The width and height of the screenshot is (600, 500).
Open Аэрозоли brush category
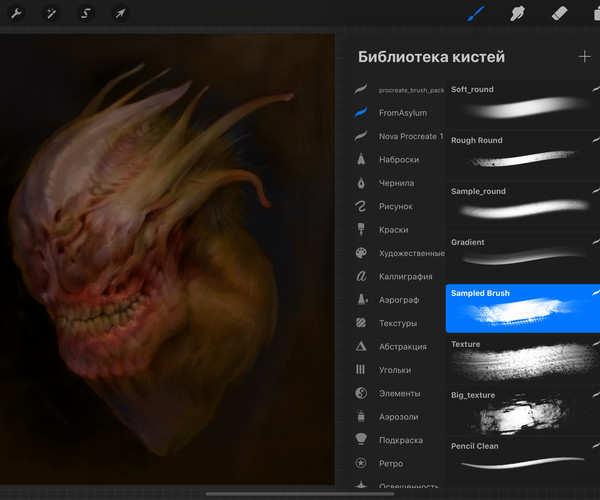click(398, 416)
